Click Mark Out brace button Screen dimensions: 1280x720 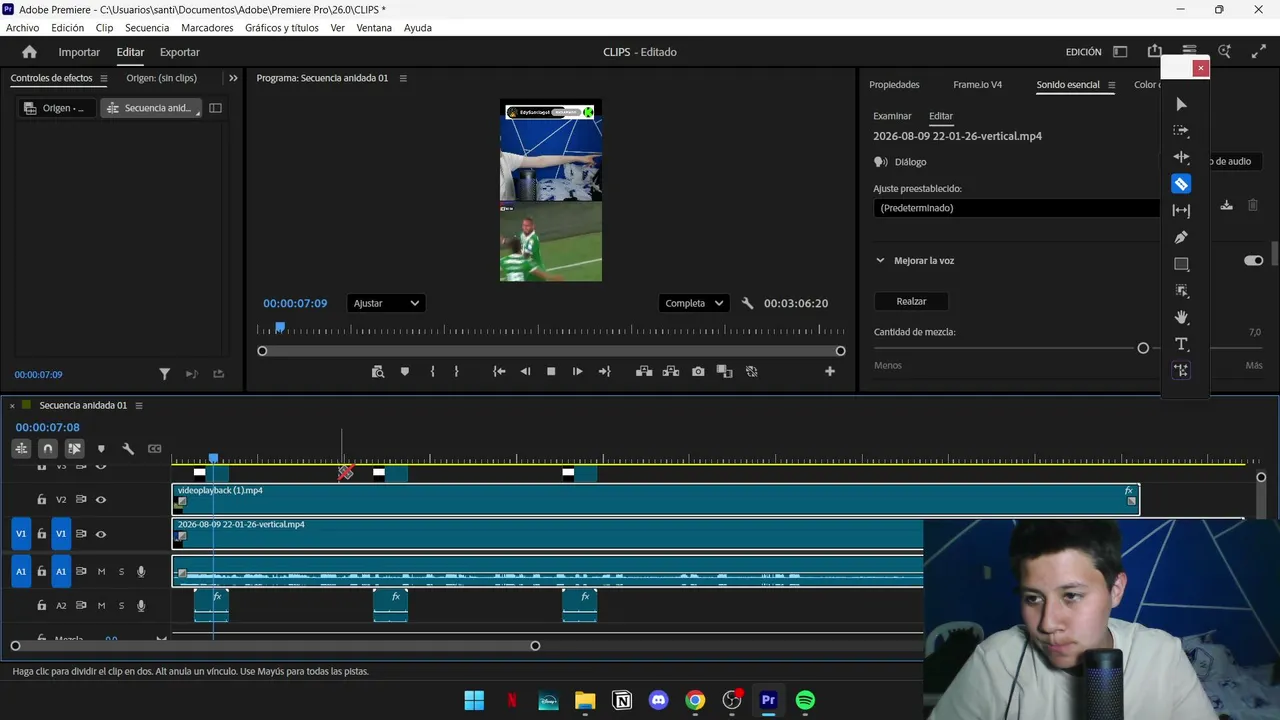[x=456, y=371]
